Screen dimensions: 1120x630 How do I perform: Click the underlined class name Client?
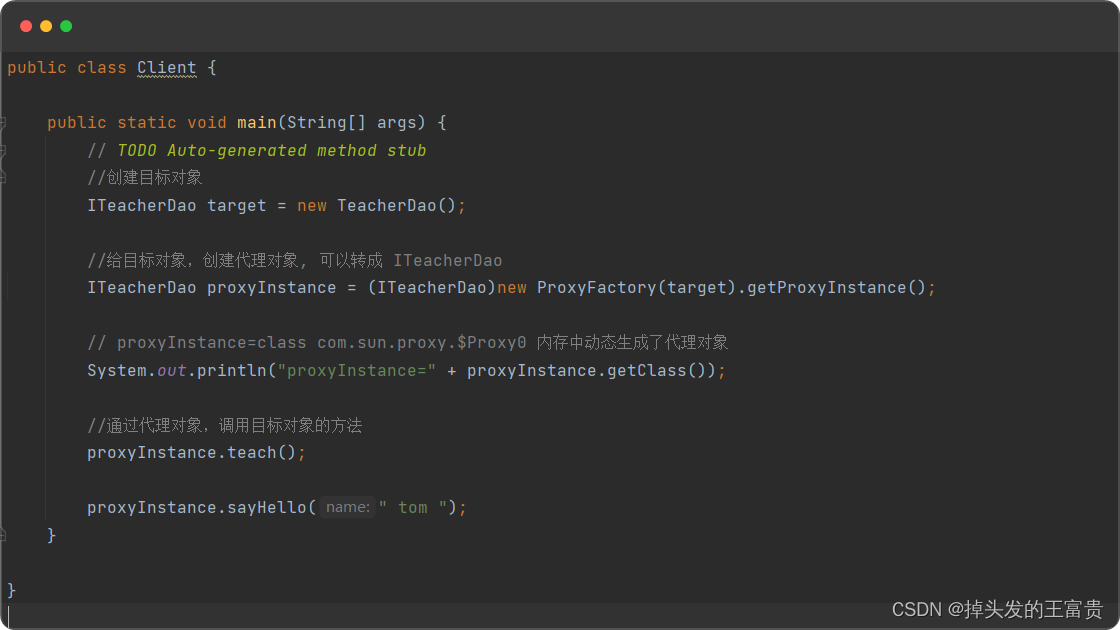pyautogui.click(x=166, y=68)
